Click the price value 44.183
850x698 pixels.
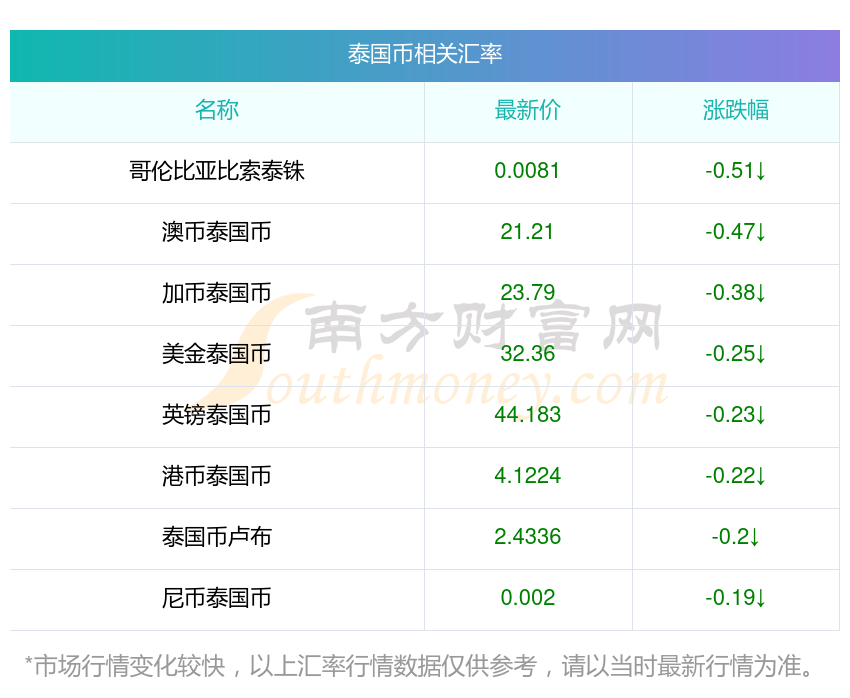(x=527, y=415)
